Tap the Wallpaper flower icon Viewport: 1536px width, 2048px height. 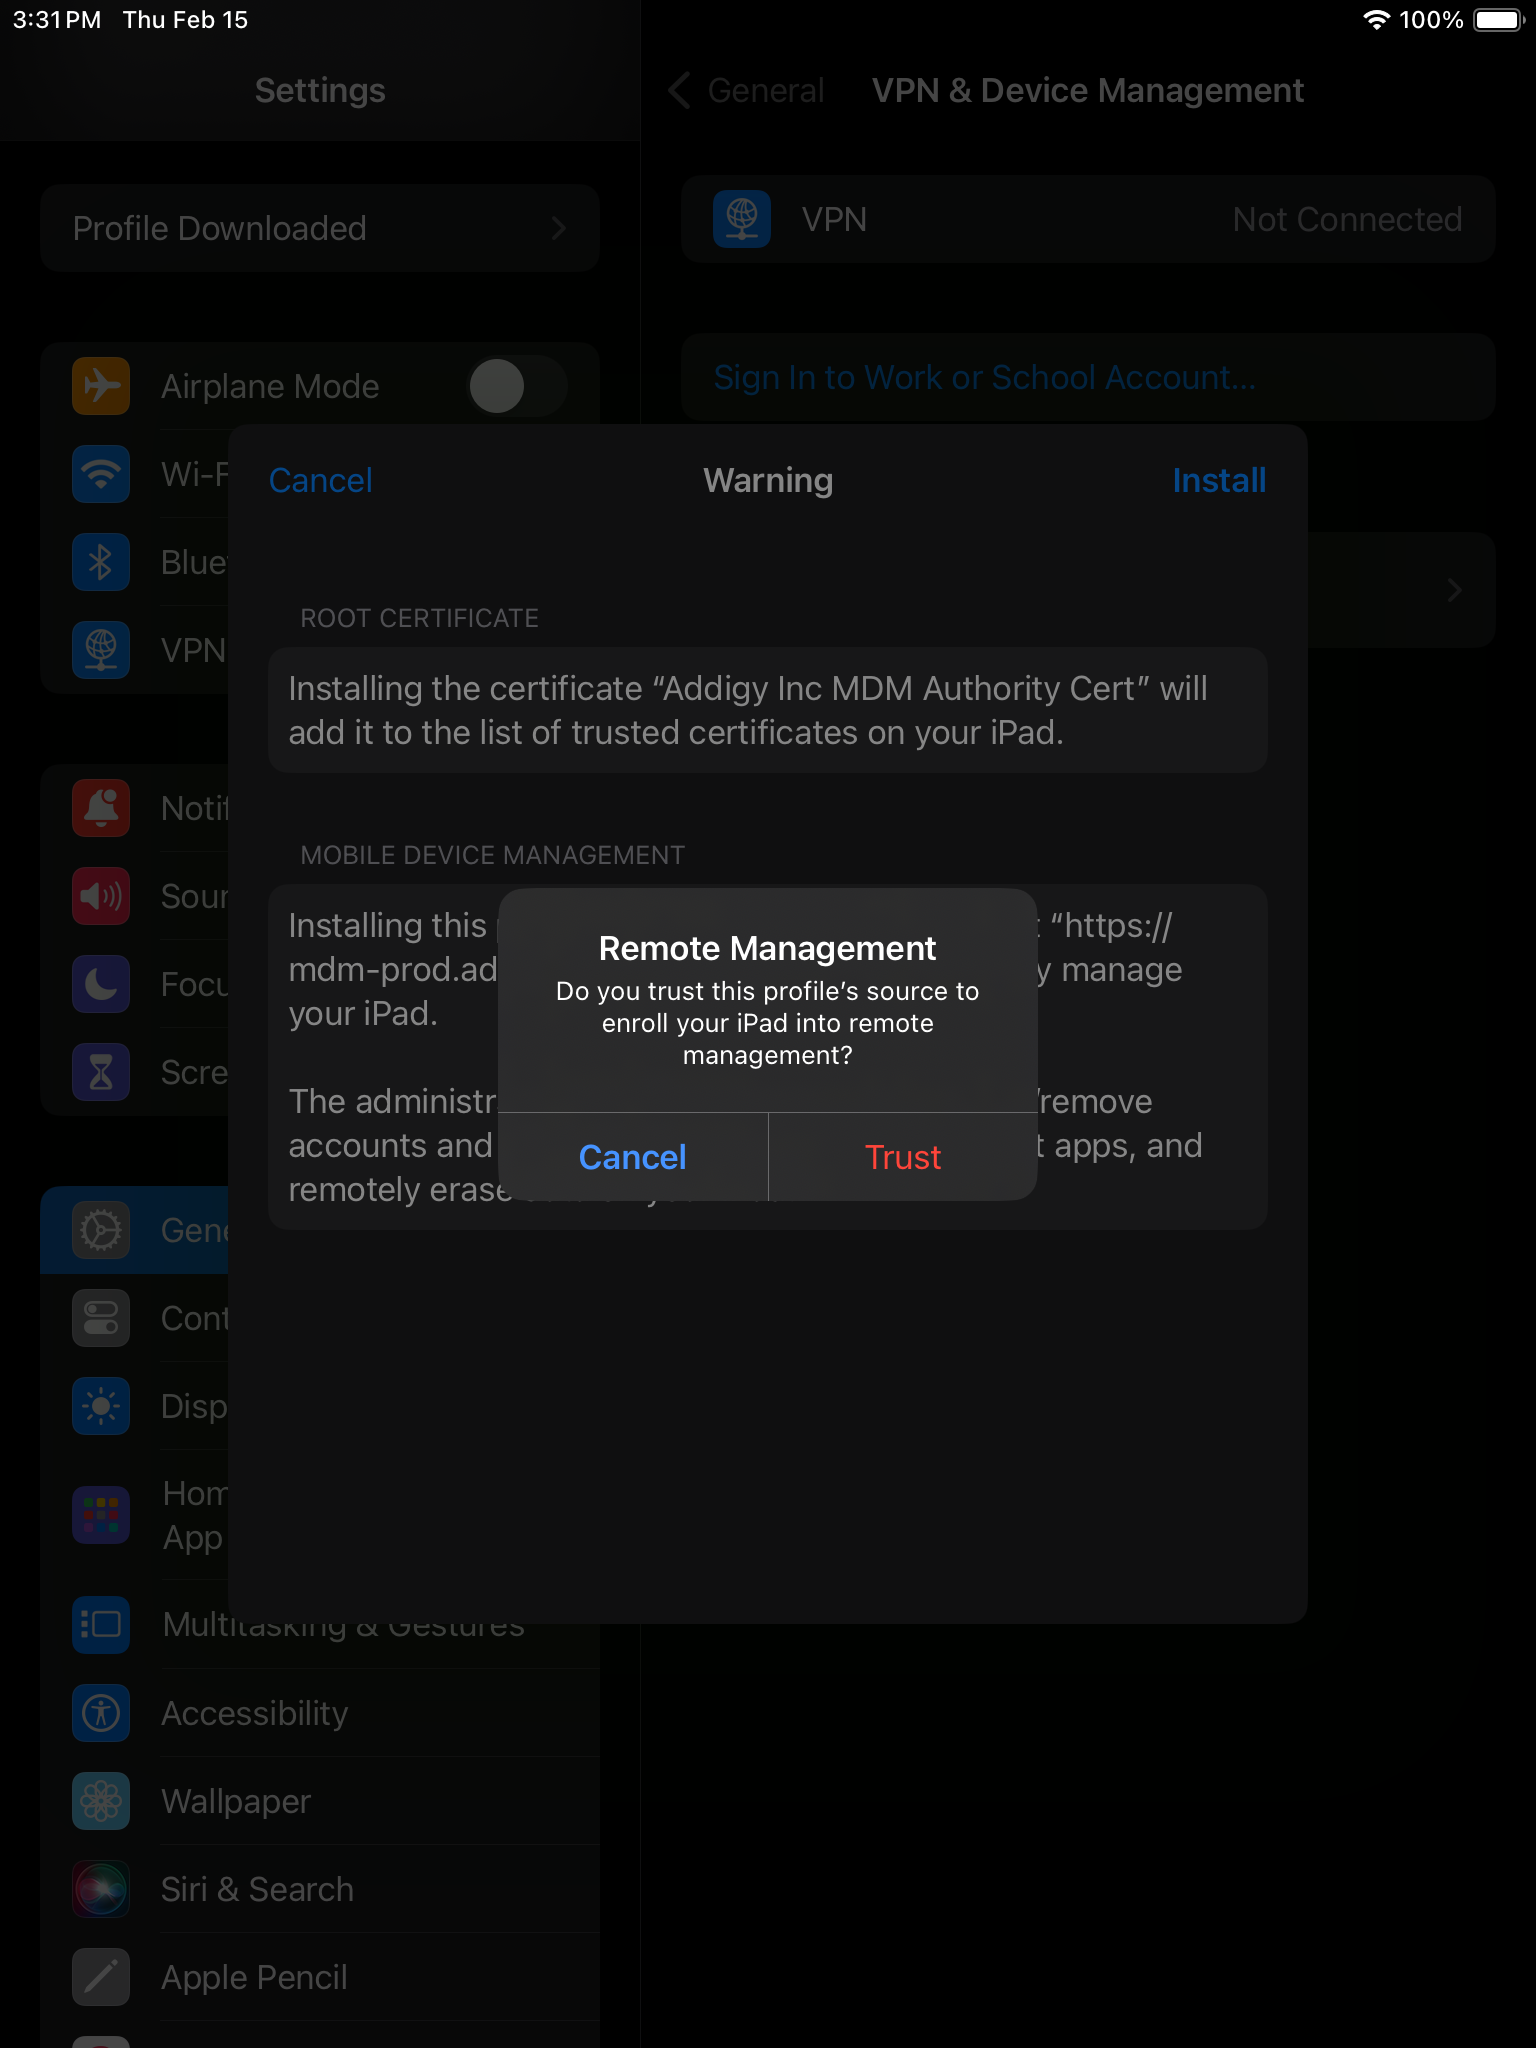coord(101,1801)
